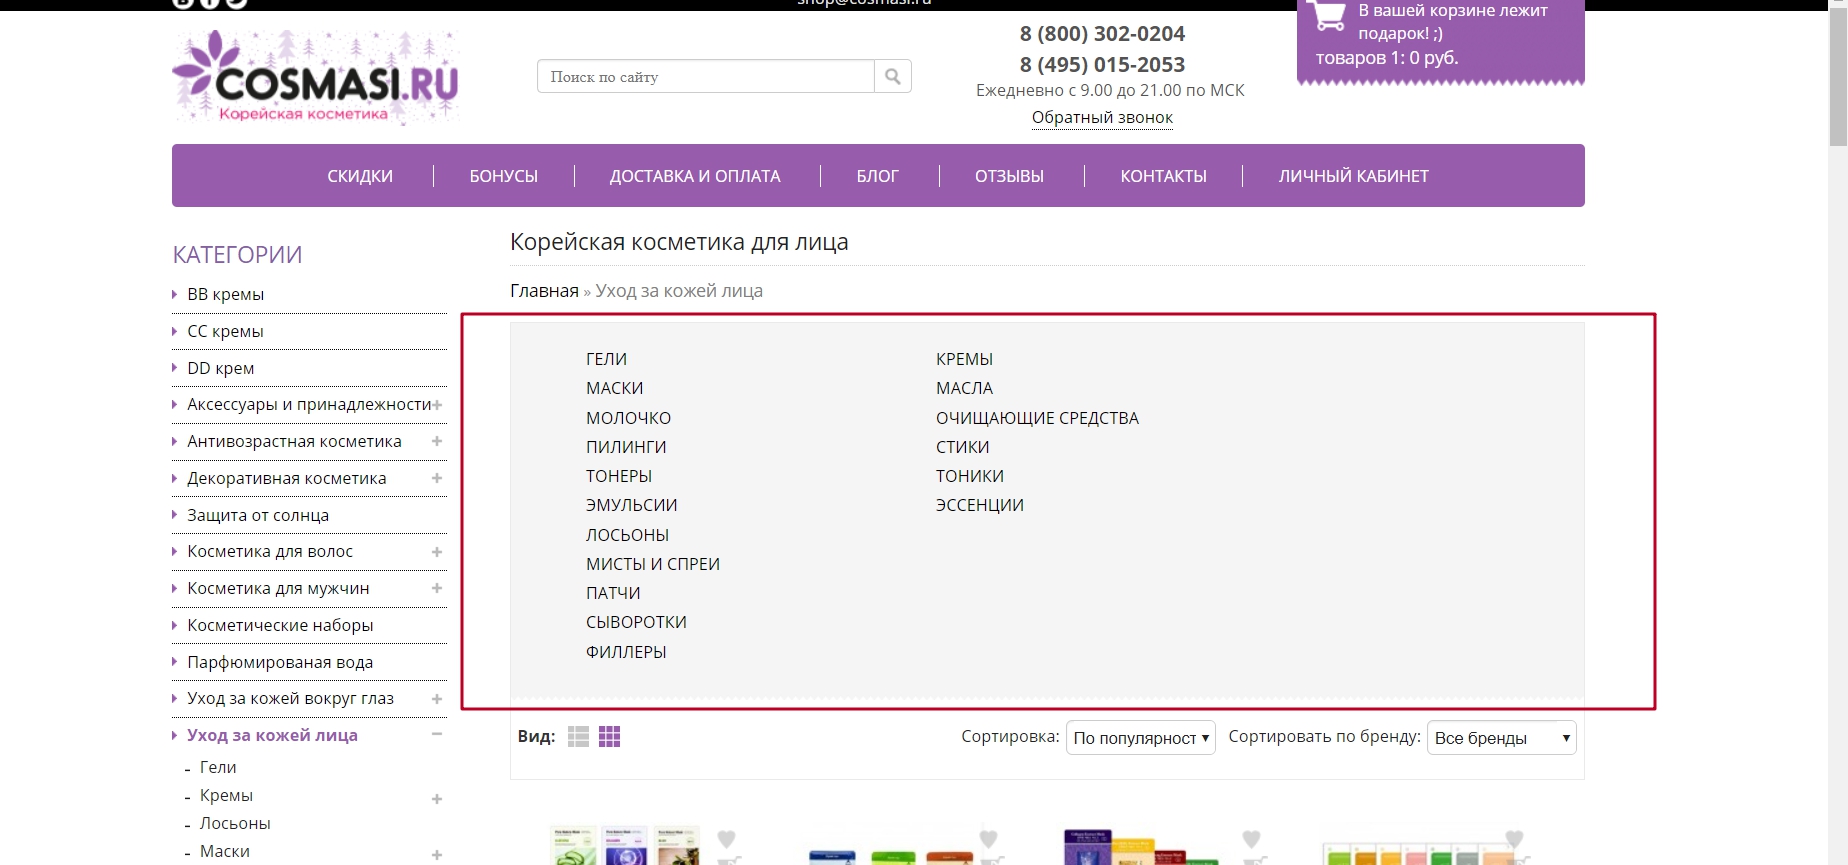Add the second product to favorites with its heart

(989, 839)
